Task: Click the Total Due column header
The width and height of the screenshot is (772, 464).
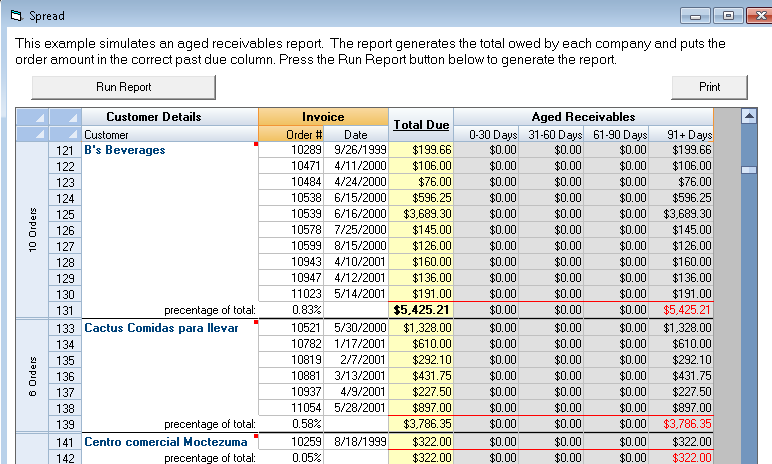Action: point(421,125)
